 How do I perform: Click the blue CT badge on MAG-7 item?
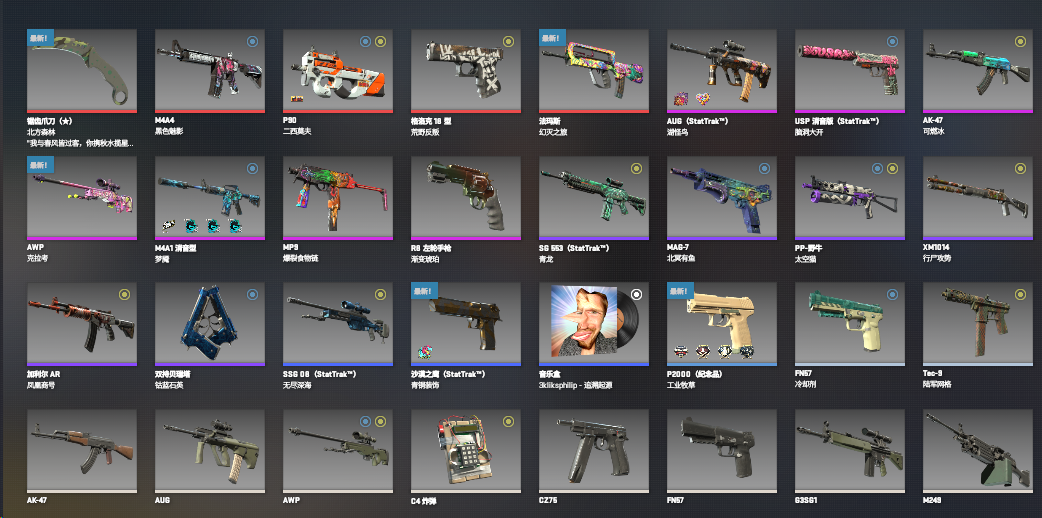click(764, 168)
